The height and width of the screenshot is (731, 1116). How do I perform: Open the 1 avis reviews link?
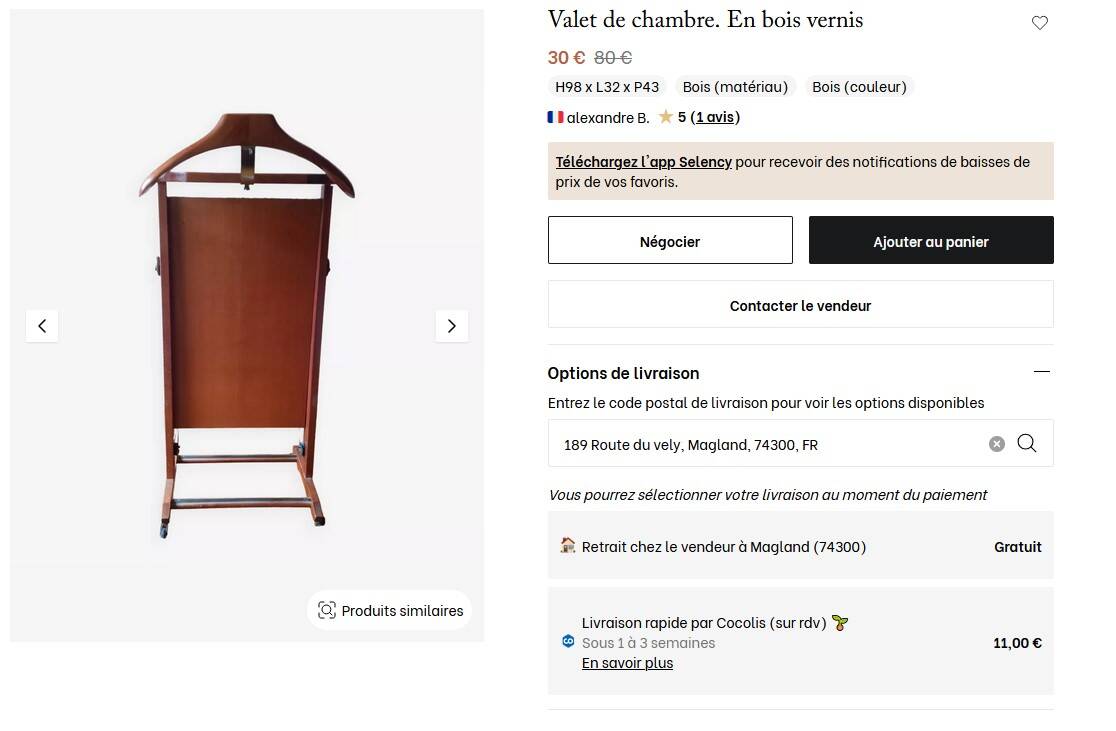click(x=715, y=117)
